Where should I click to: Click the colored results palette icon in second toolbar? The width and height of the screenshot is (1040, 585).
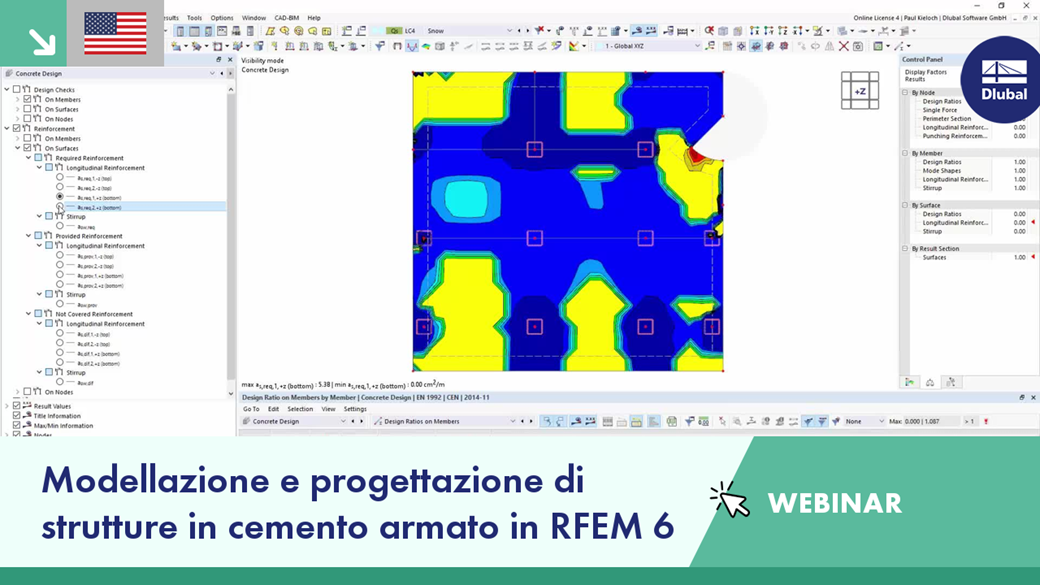[x=574, y=46]
